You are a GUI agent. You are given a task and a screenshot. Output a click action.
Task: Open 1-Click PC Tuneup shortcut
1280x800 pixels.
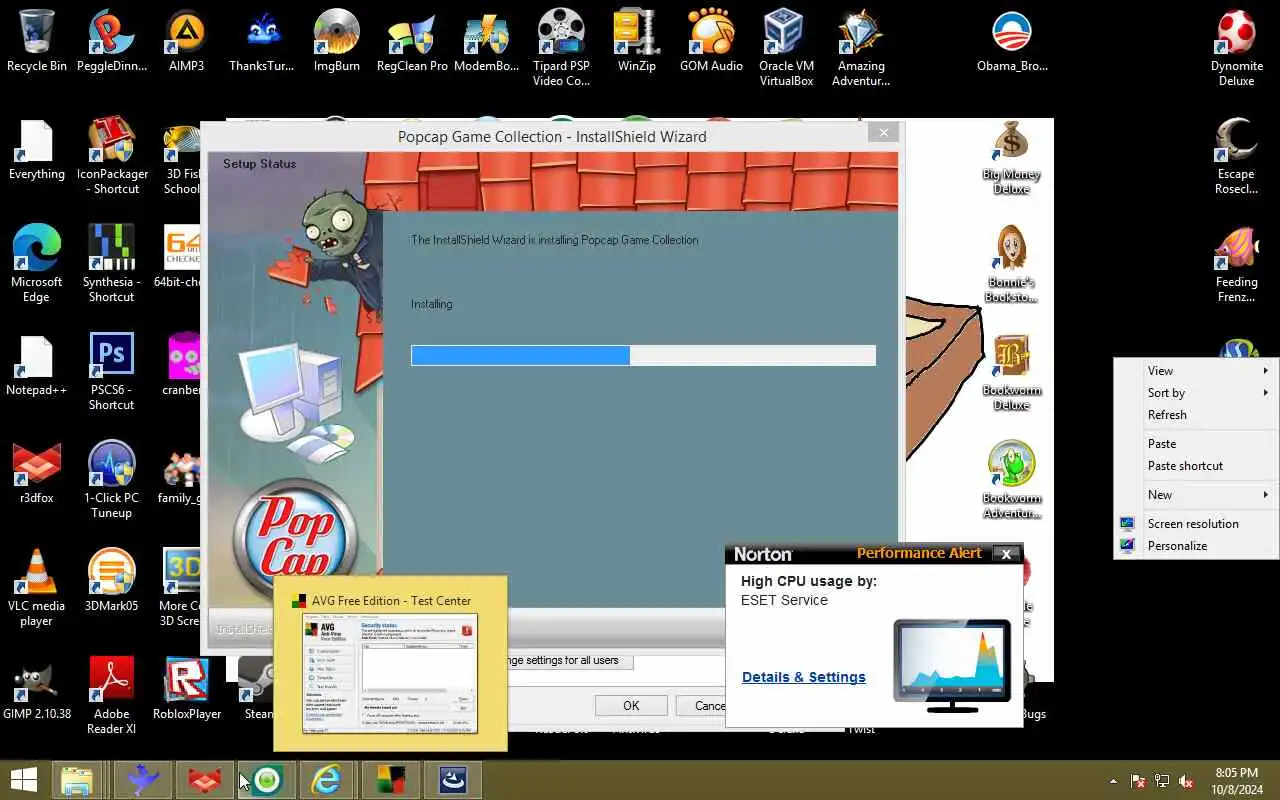(111, 479)
